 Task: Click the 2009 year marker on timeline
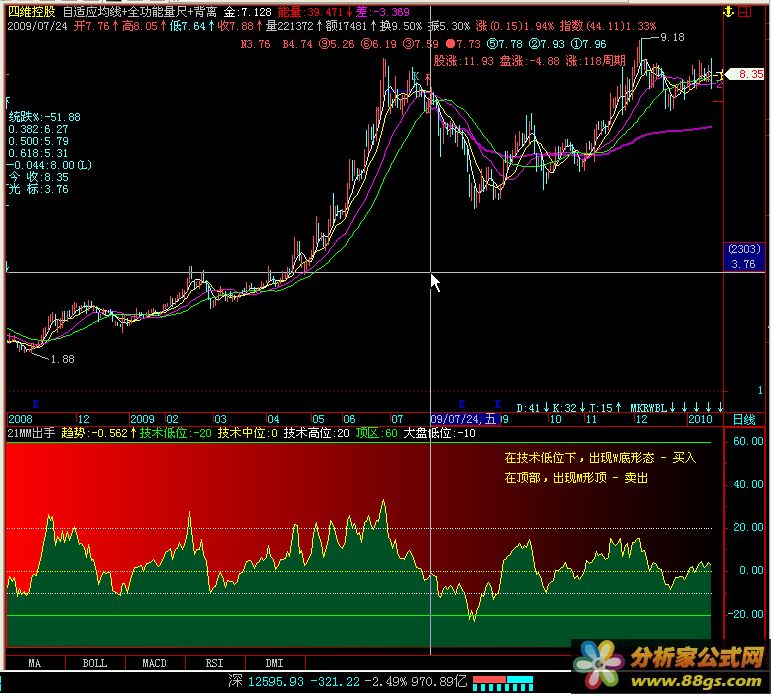click(142, 419)
